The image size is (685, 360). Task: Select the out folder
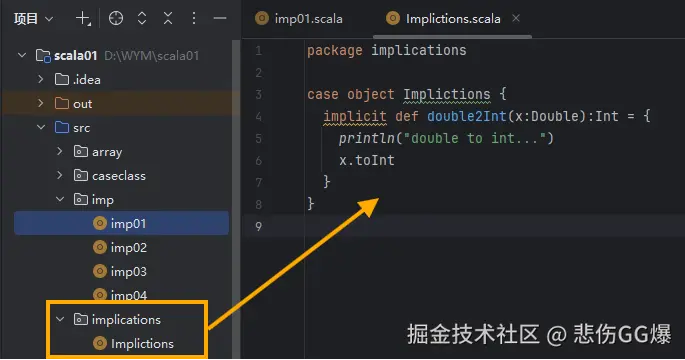83,104
